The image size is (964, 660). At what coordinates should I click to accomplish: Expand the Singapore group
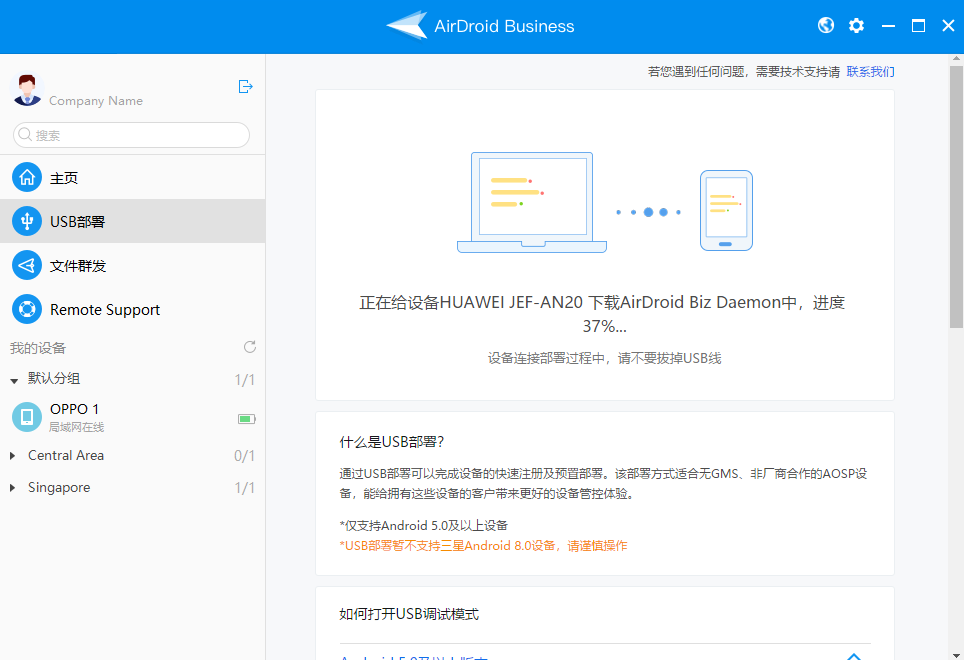12,488
